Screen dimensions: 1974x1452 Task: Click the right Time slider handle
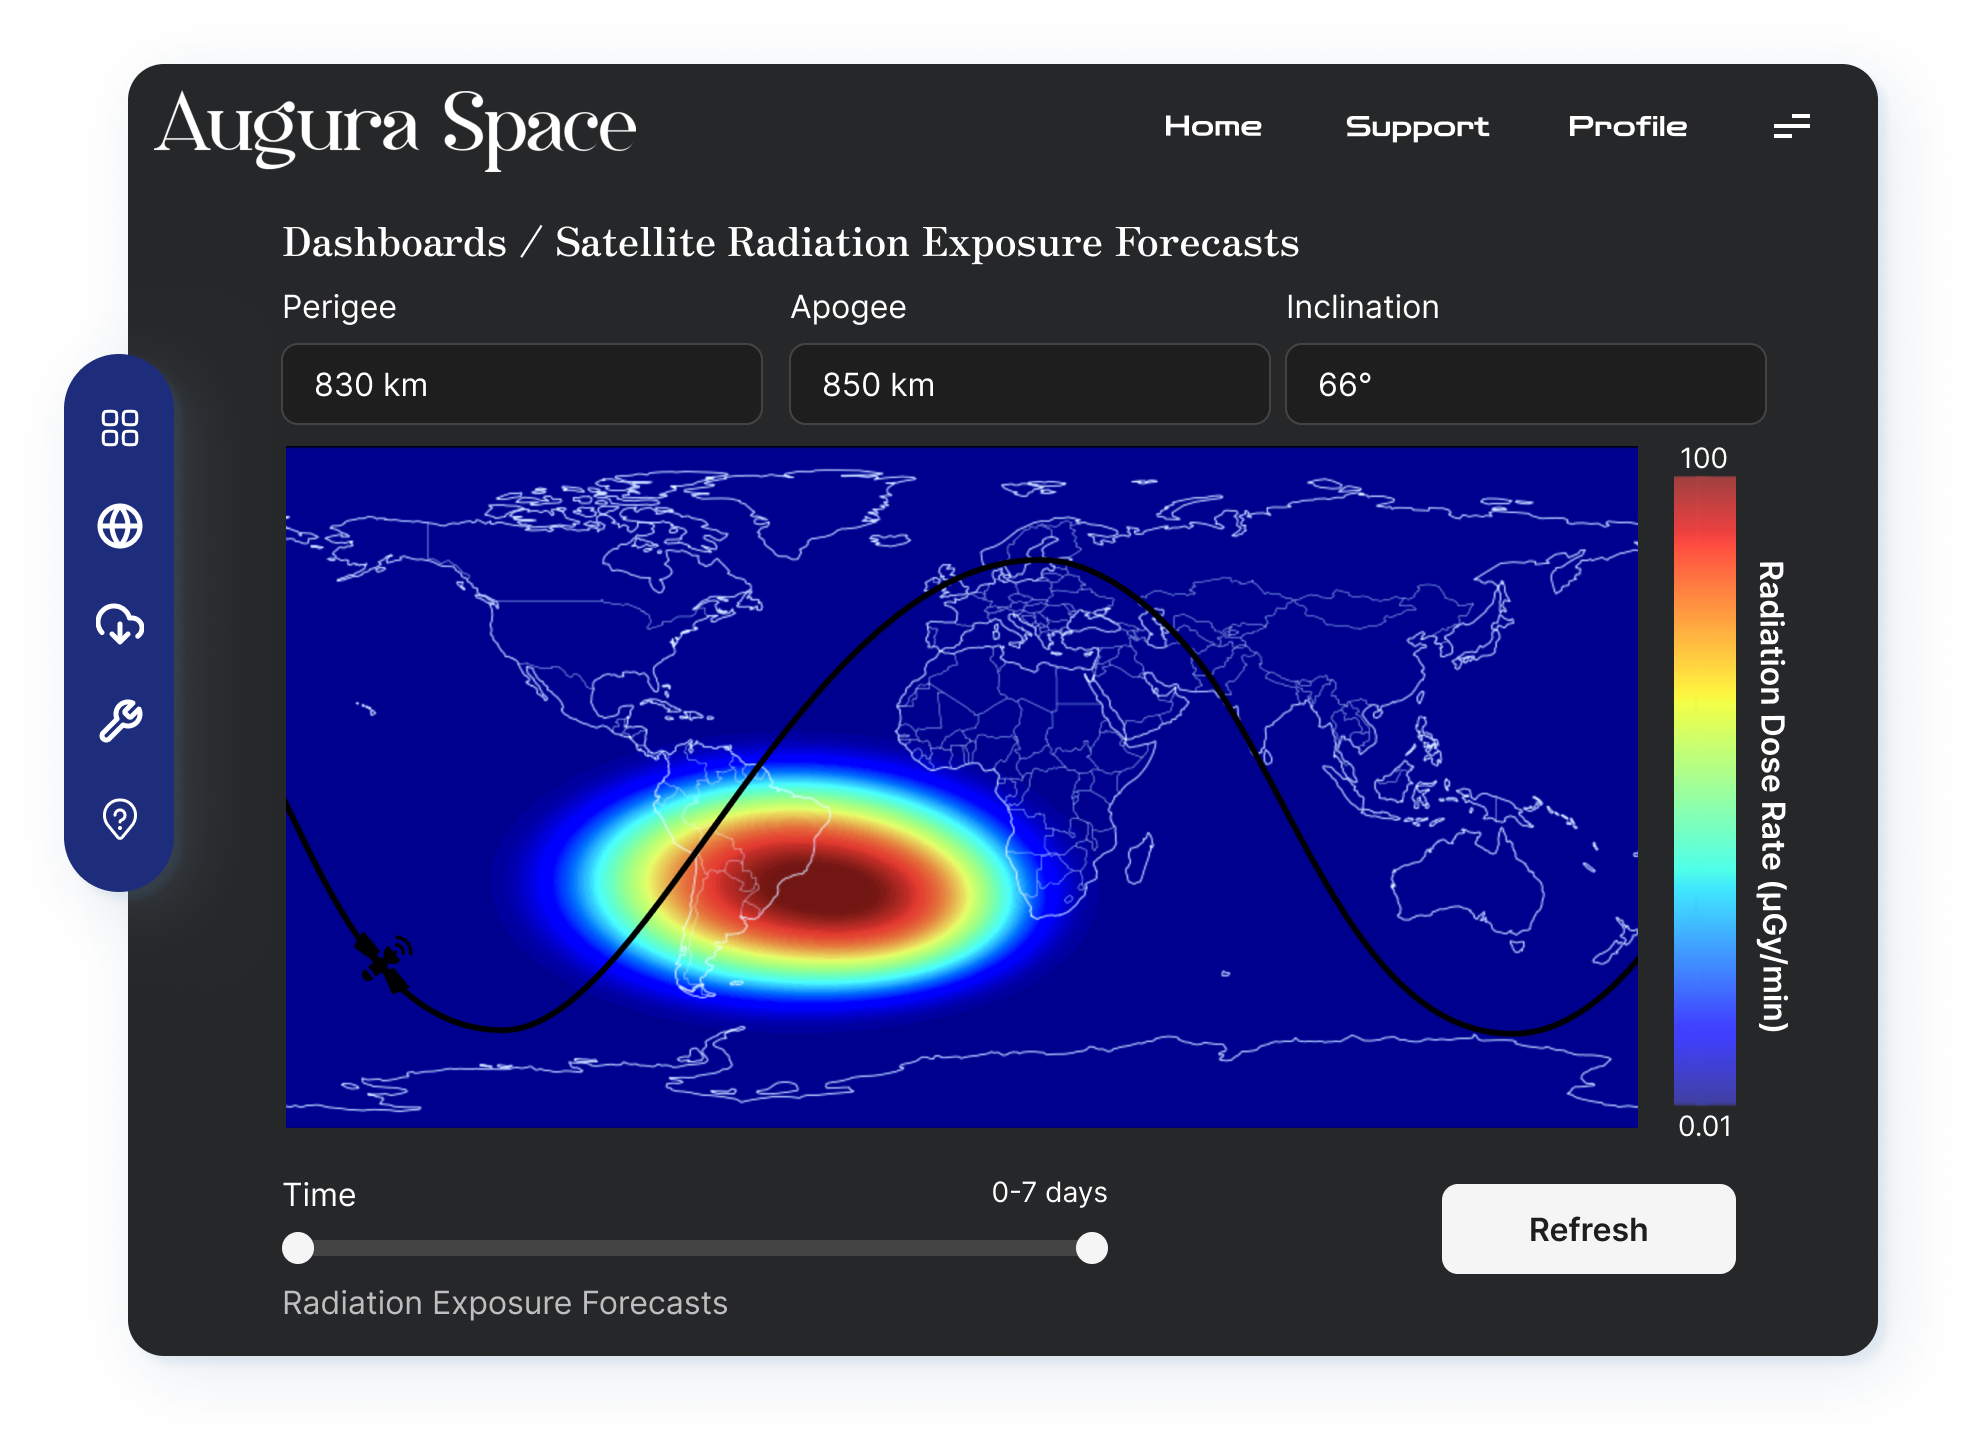point(1091,1248)
